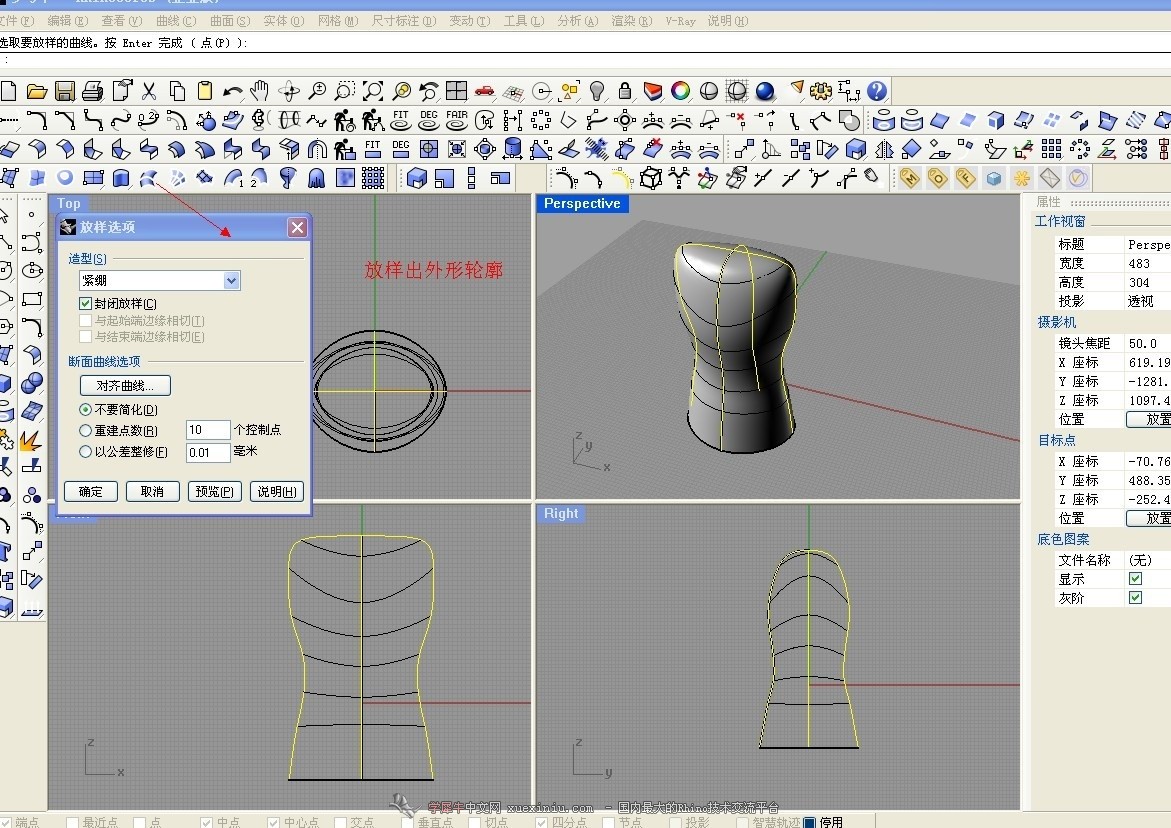Viewport: 1171px width, 828px height.
Task: Click the Paste clipboard icon
Action: tap(205, 91)
